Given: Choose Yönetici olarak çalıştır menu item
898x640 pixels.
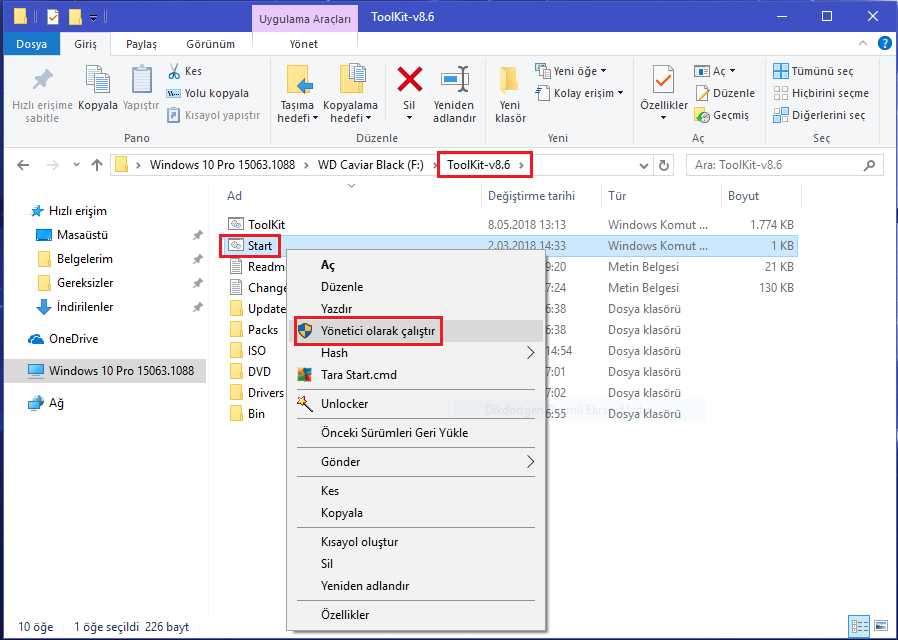Looking at the screenshot, I should coord(416,331).
